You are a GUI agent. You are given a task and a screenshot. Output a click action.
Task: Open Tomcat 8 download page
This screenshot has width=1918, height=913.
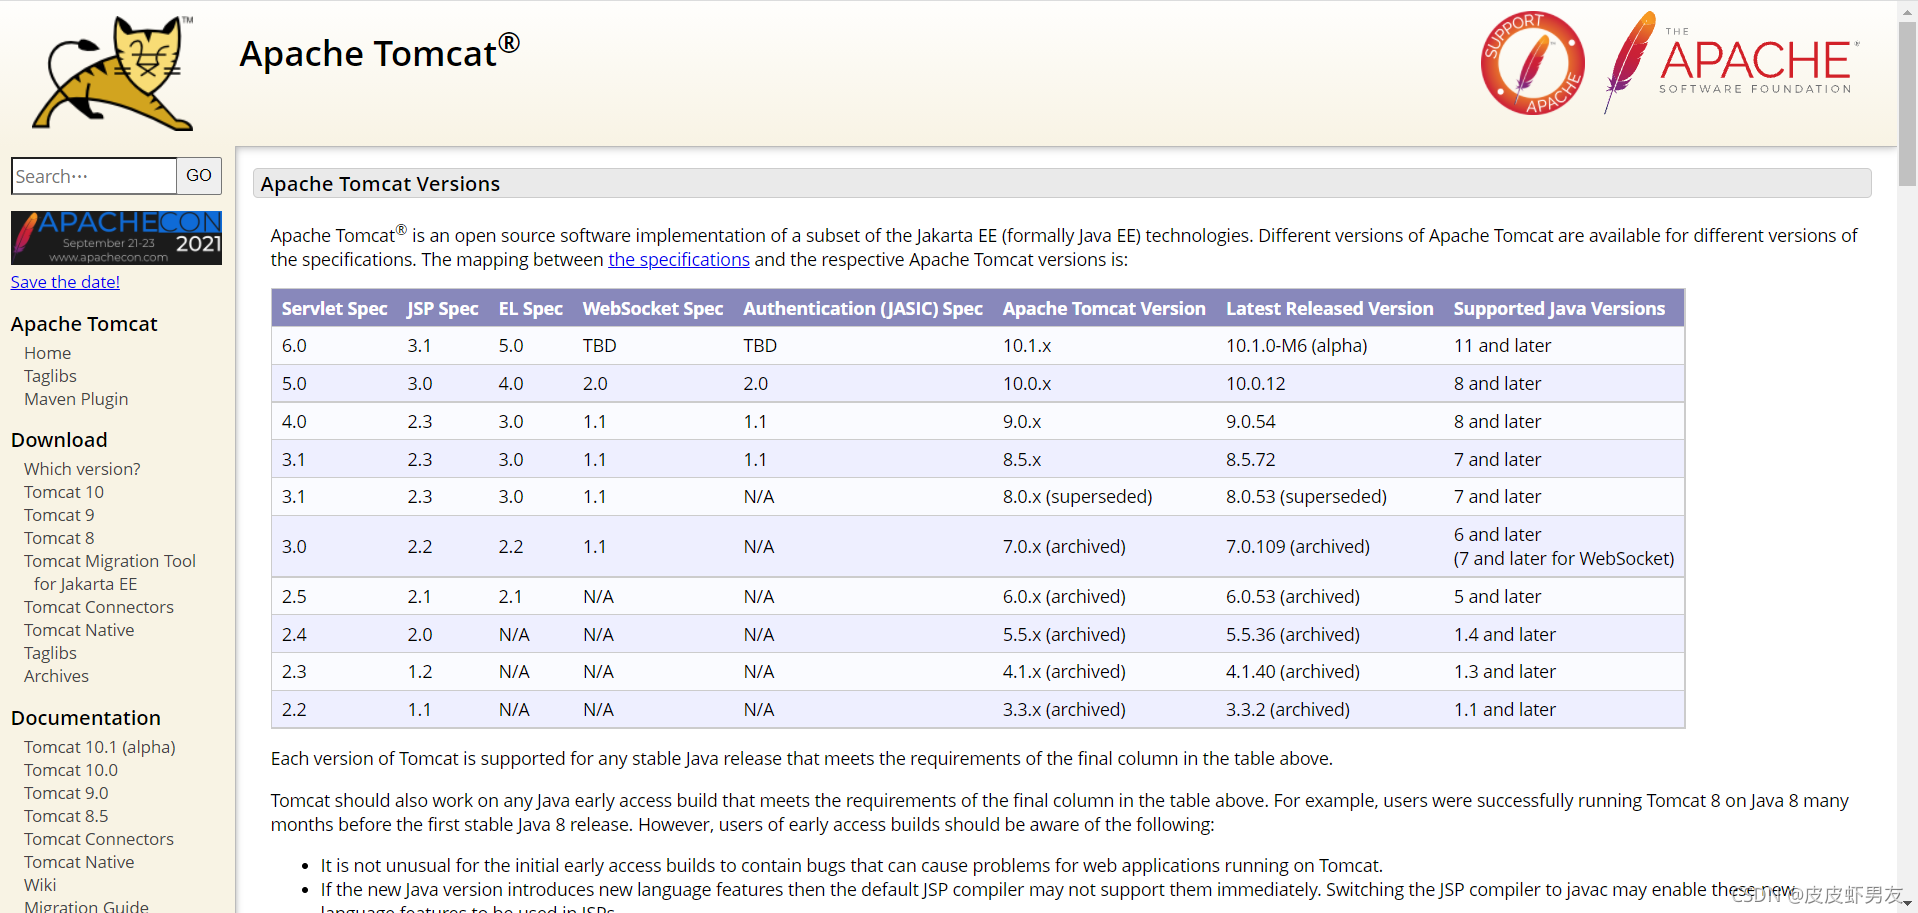pos(59,538)
